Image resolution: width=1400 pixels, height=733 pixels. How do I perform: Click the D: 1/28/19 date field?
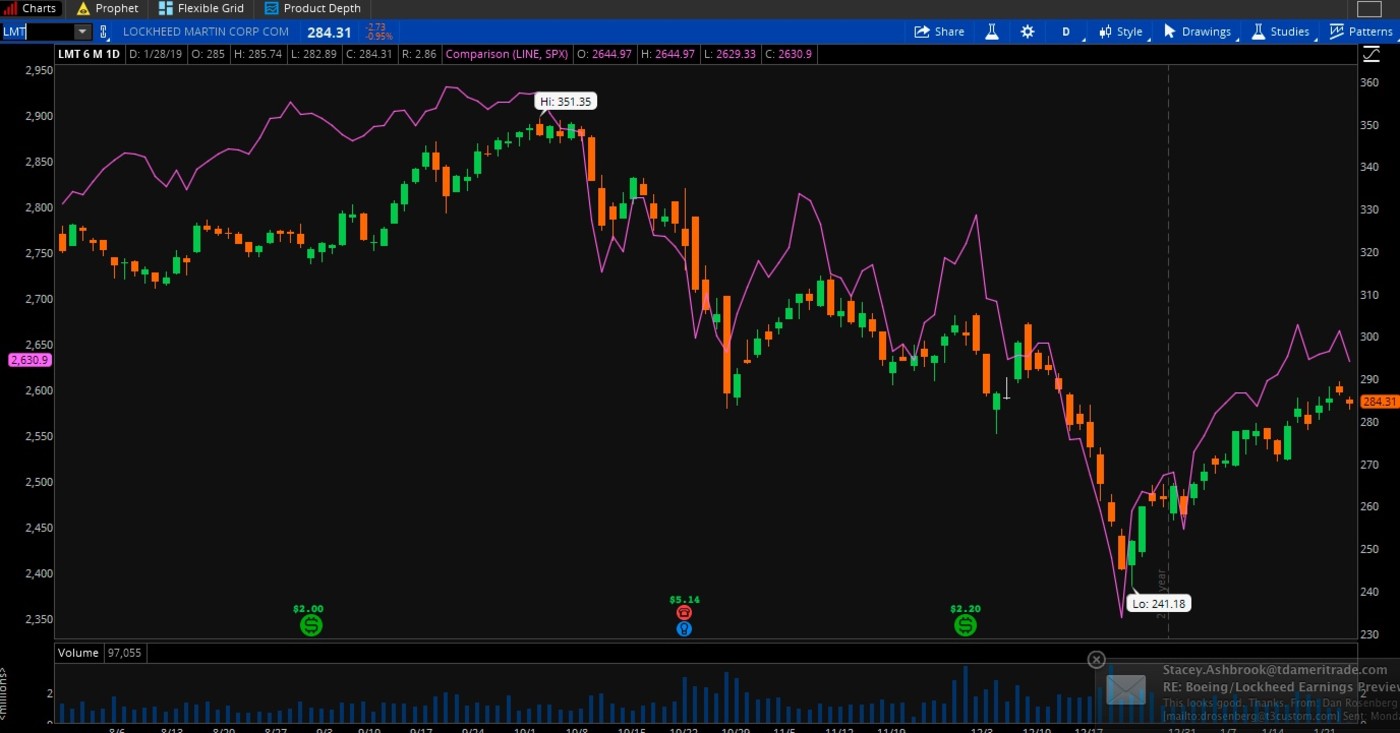point(156,54)
